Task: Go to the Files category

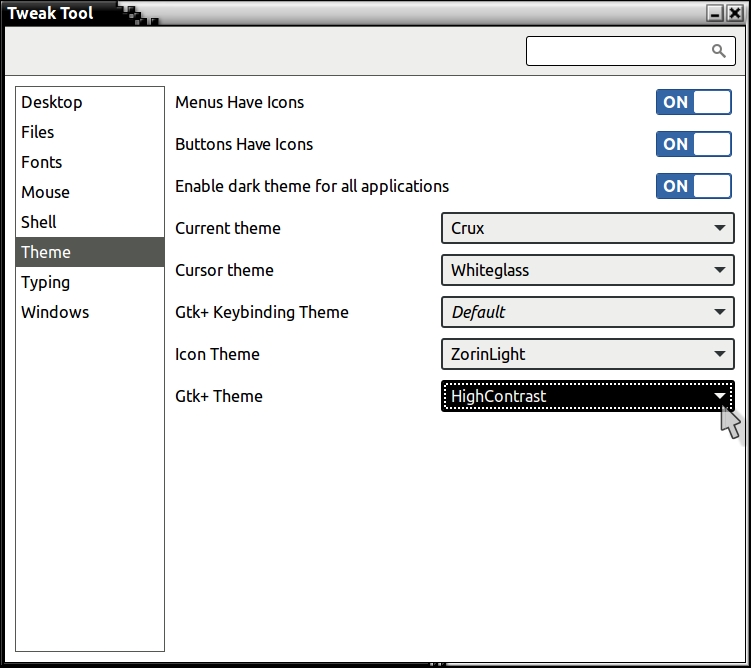Action: [38, 132]
